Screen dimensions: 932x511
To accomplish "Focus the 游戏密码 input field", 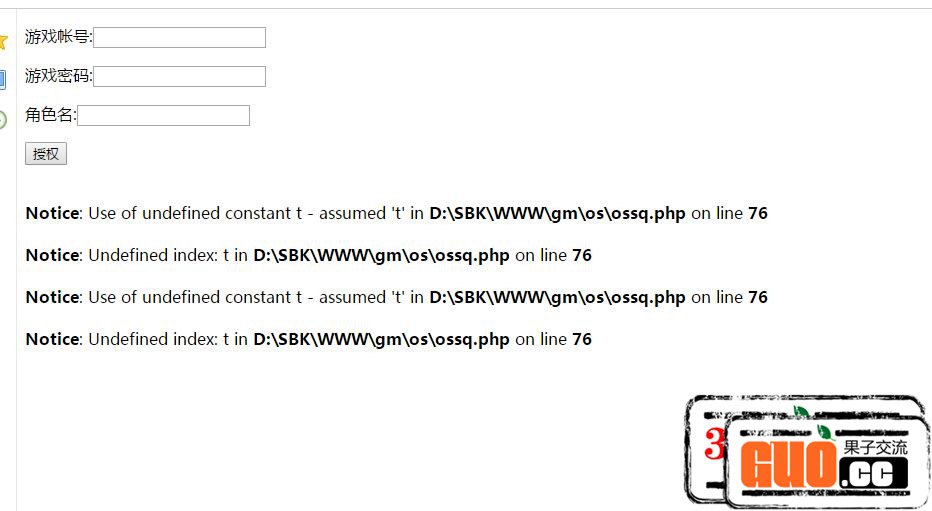I will [x=180, y=77].
